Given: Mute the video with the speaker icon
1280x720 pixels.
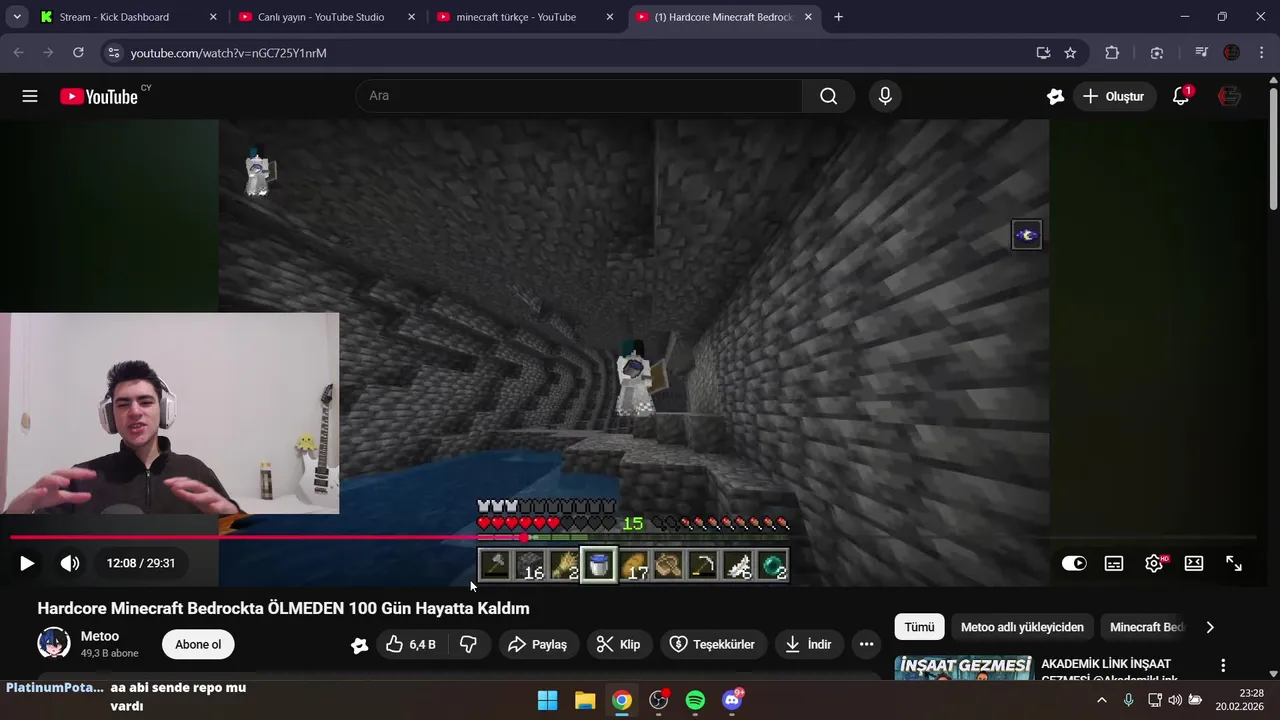Looking at the screenshot, I should point(70,563).
